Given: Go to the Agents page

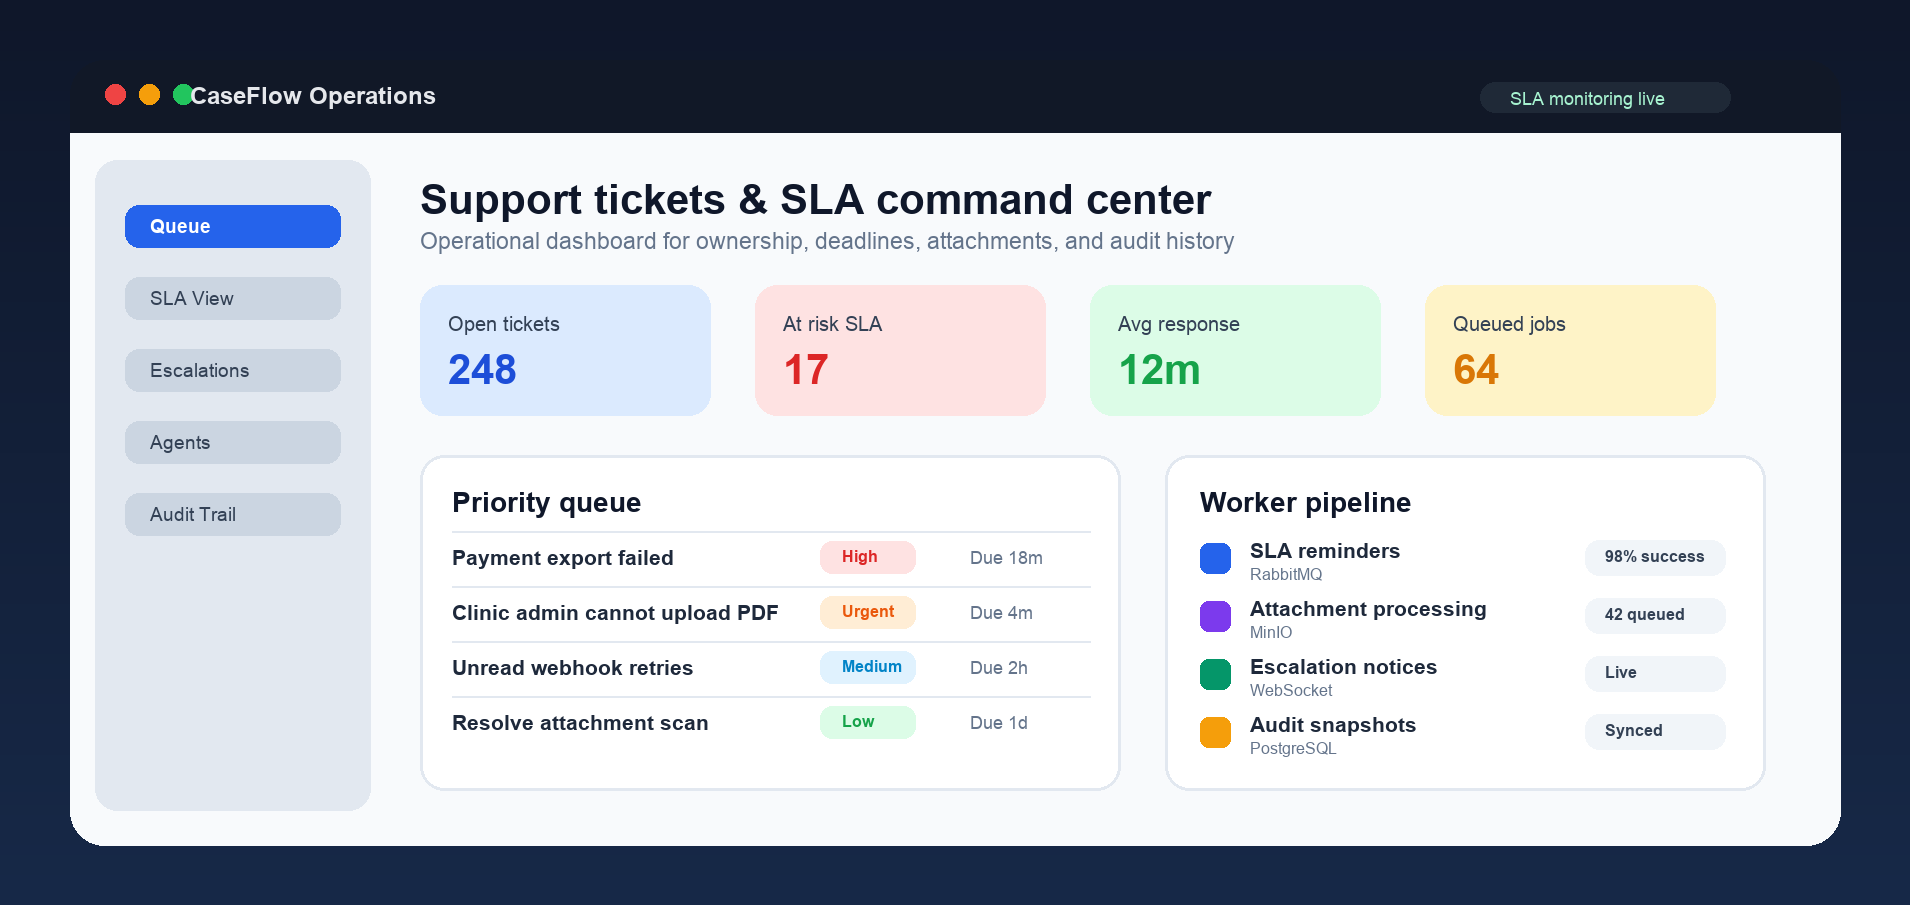Looking at the screenshot, I should [233, 442].
